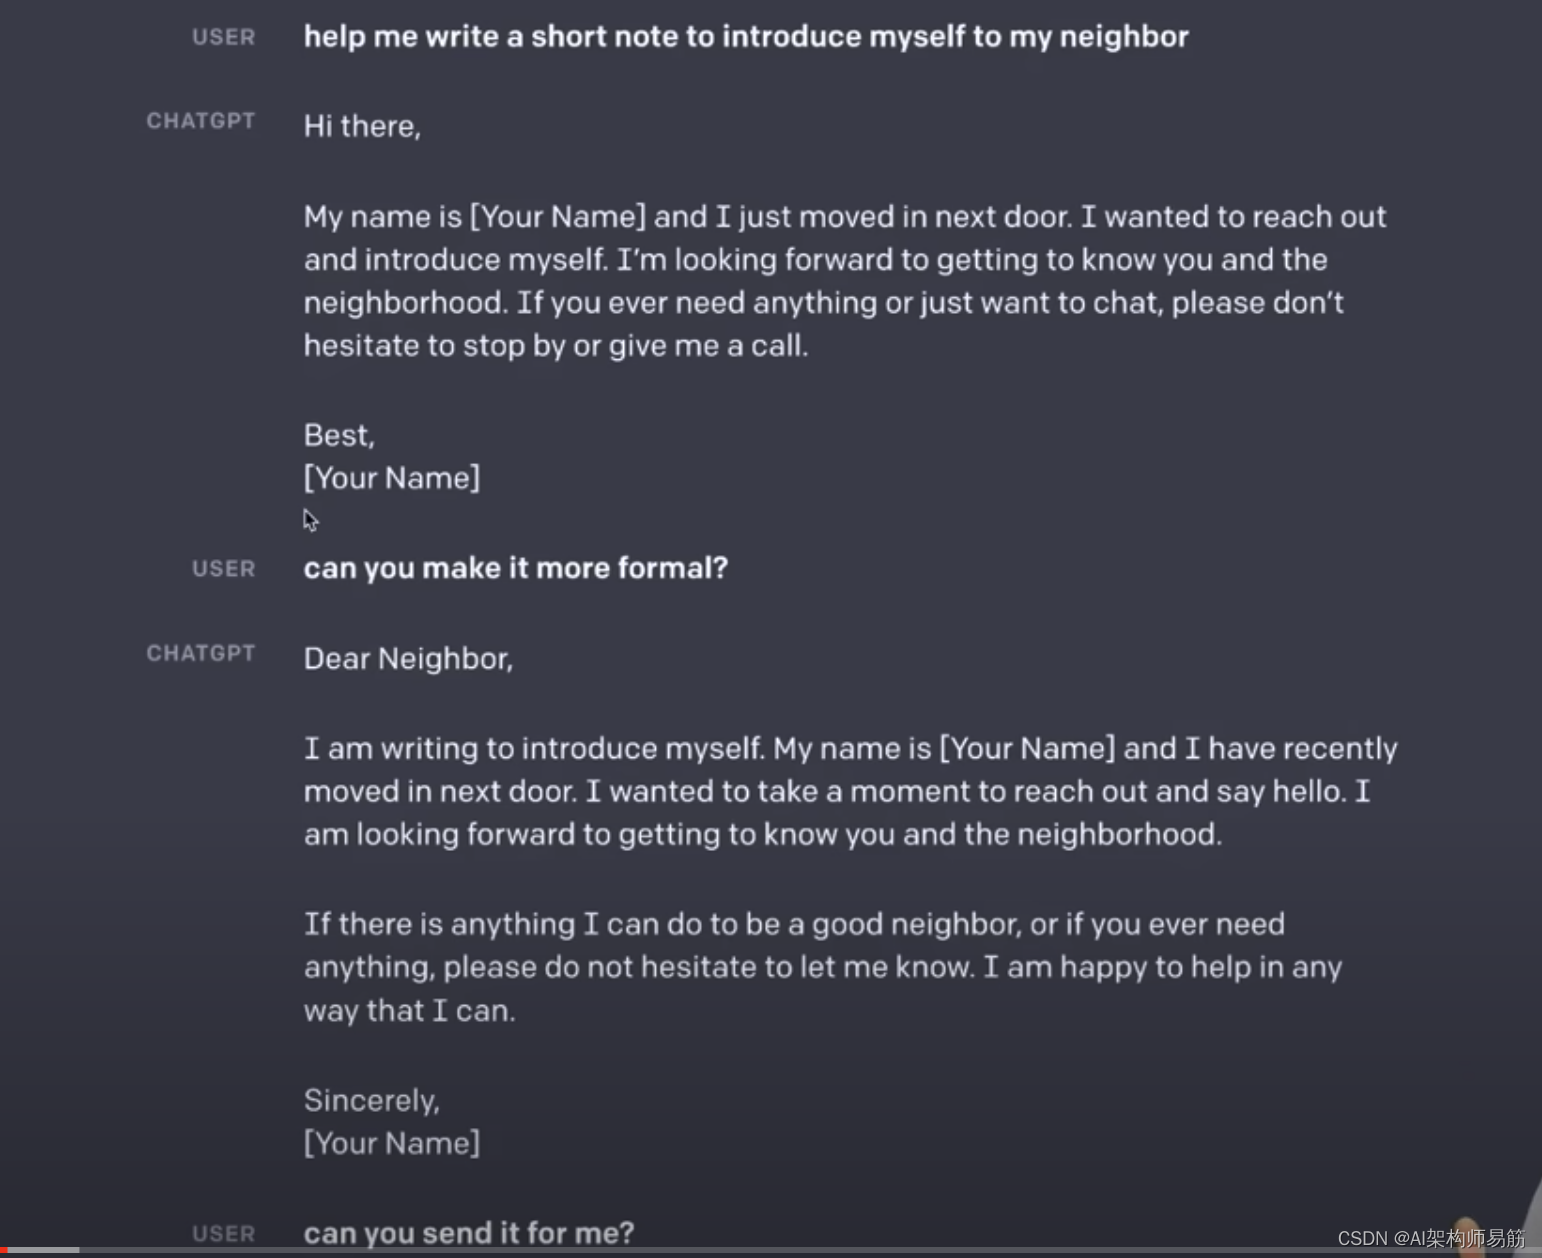The height and width of the screenshot is (1258, 1542).
Task: Click the "If there is anything I can do" paragraph
Action: pyautogui.click(x=822, y=967)
